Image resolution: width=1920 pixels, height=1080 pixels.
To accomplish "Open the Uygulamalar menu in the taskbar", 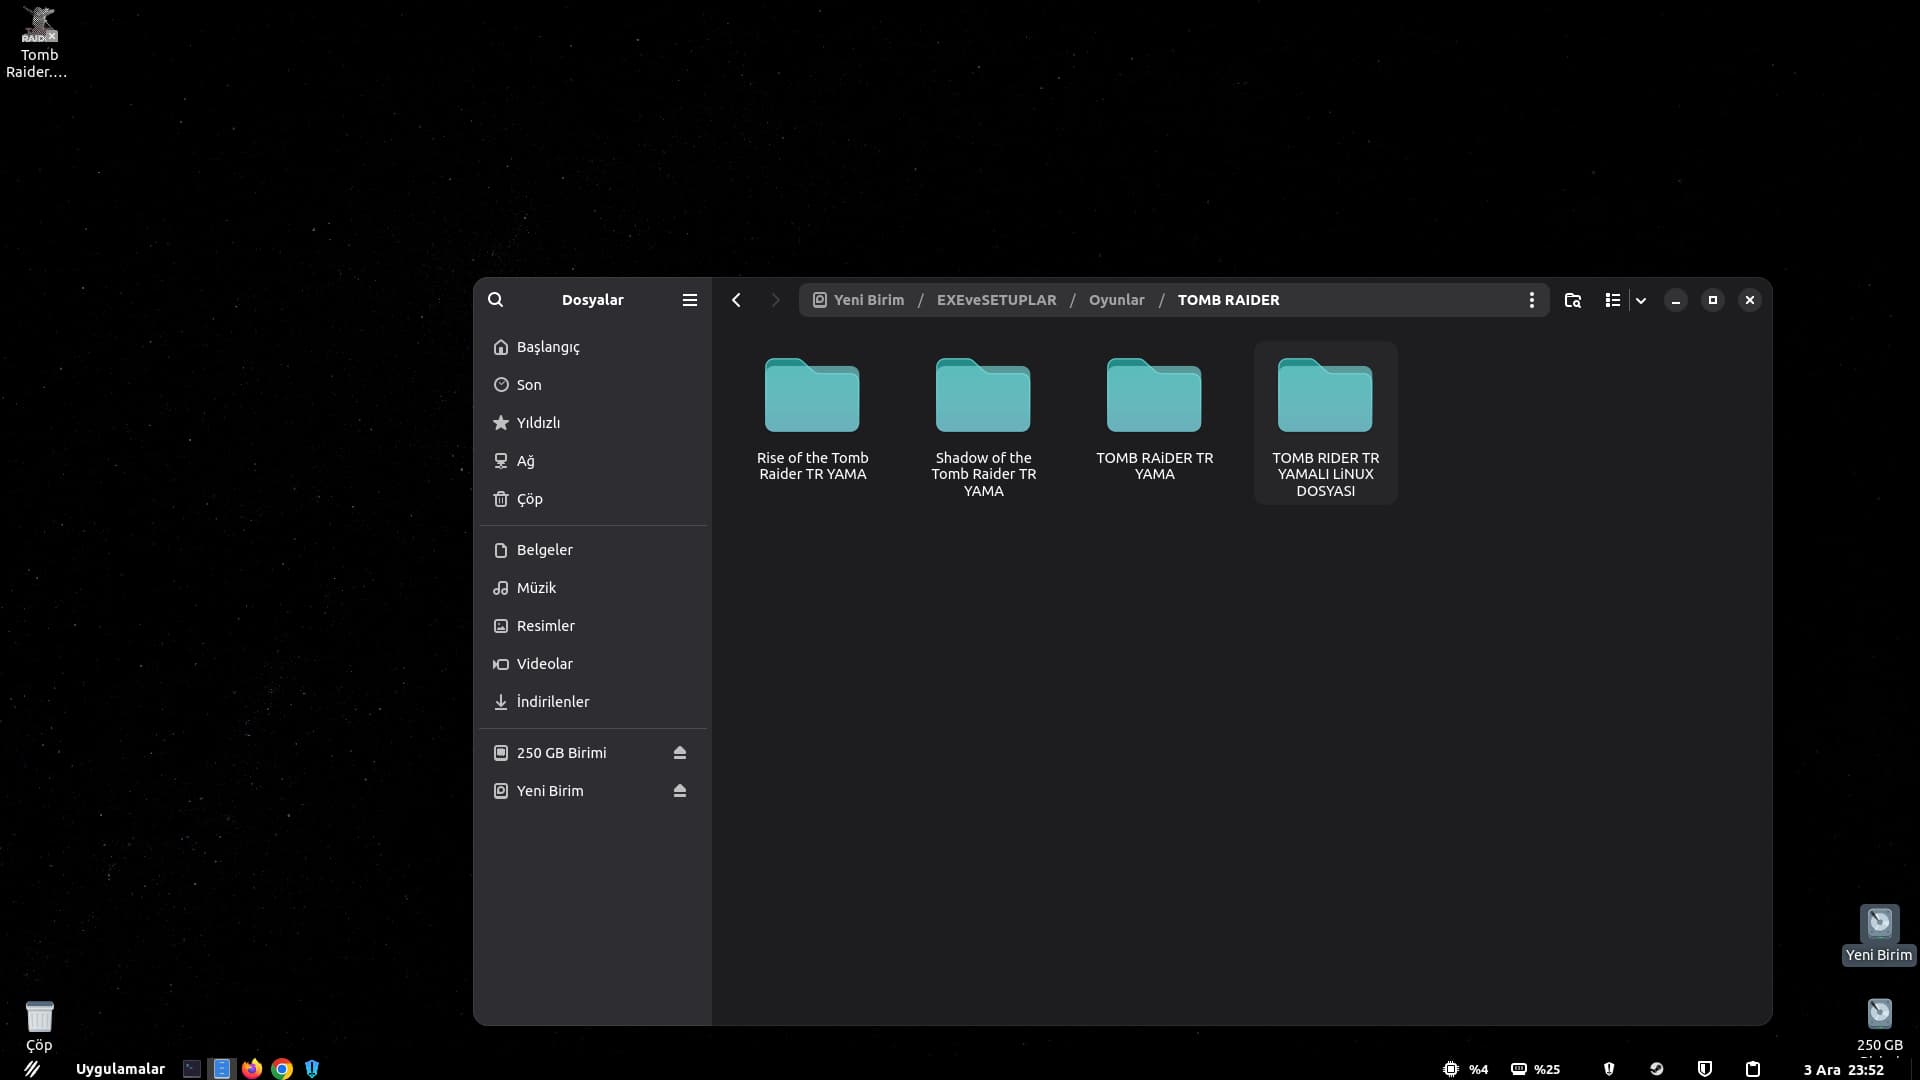I will (120, 1069).
